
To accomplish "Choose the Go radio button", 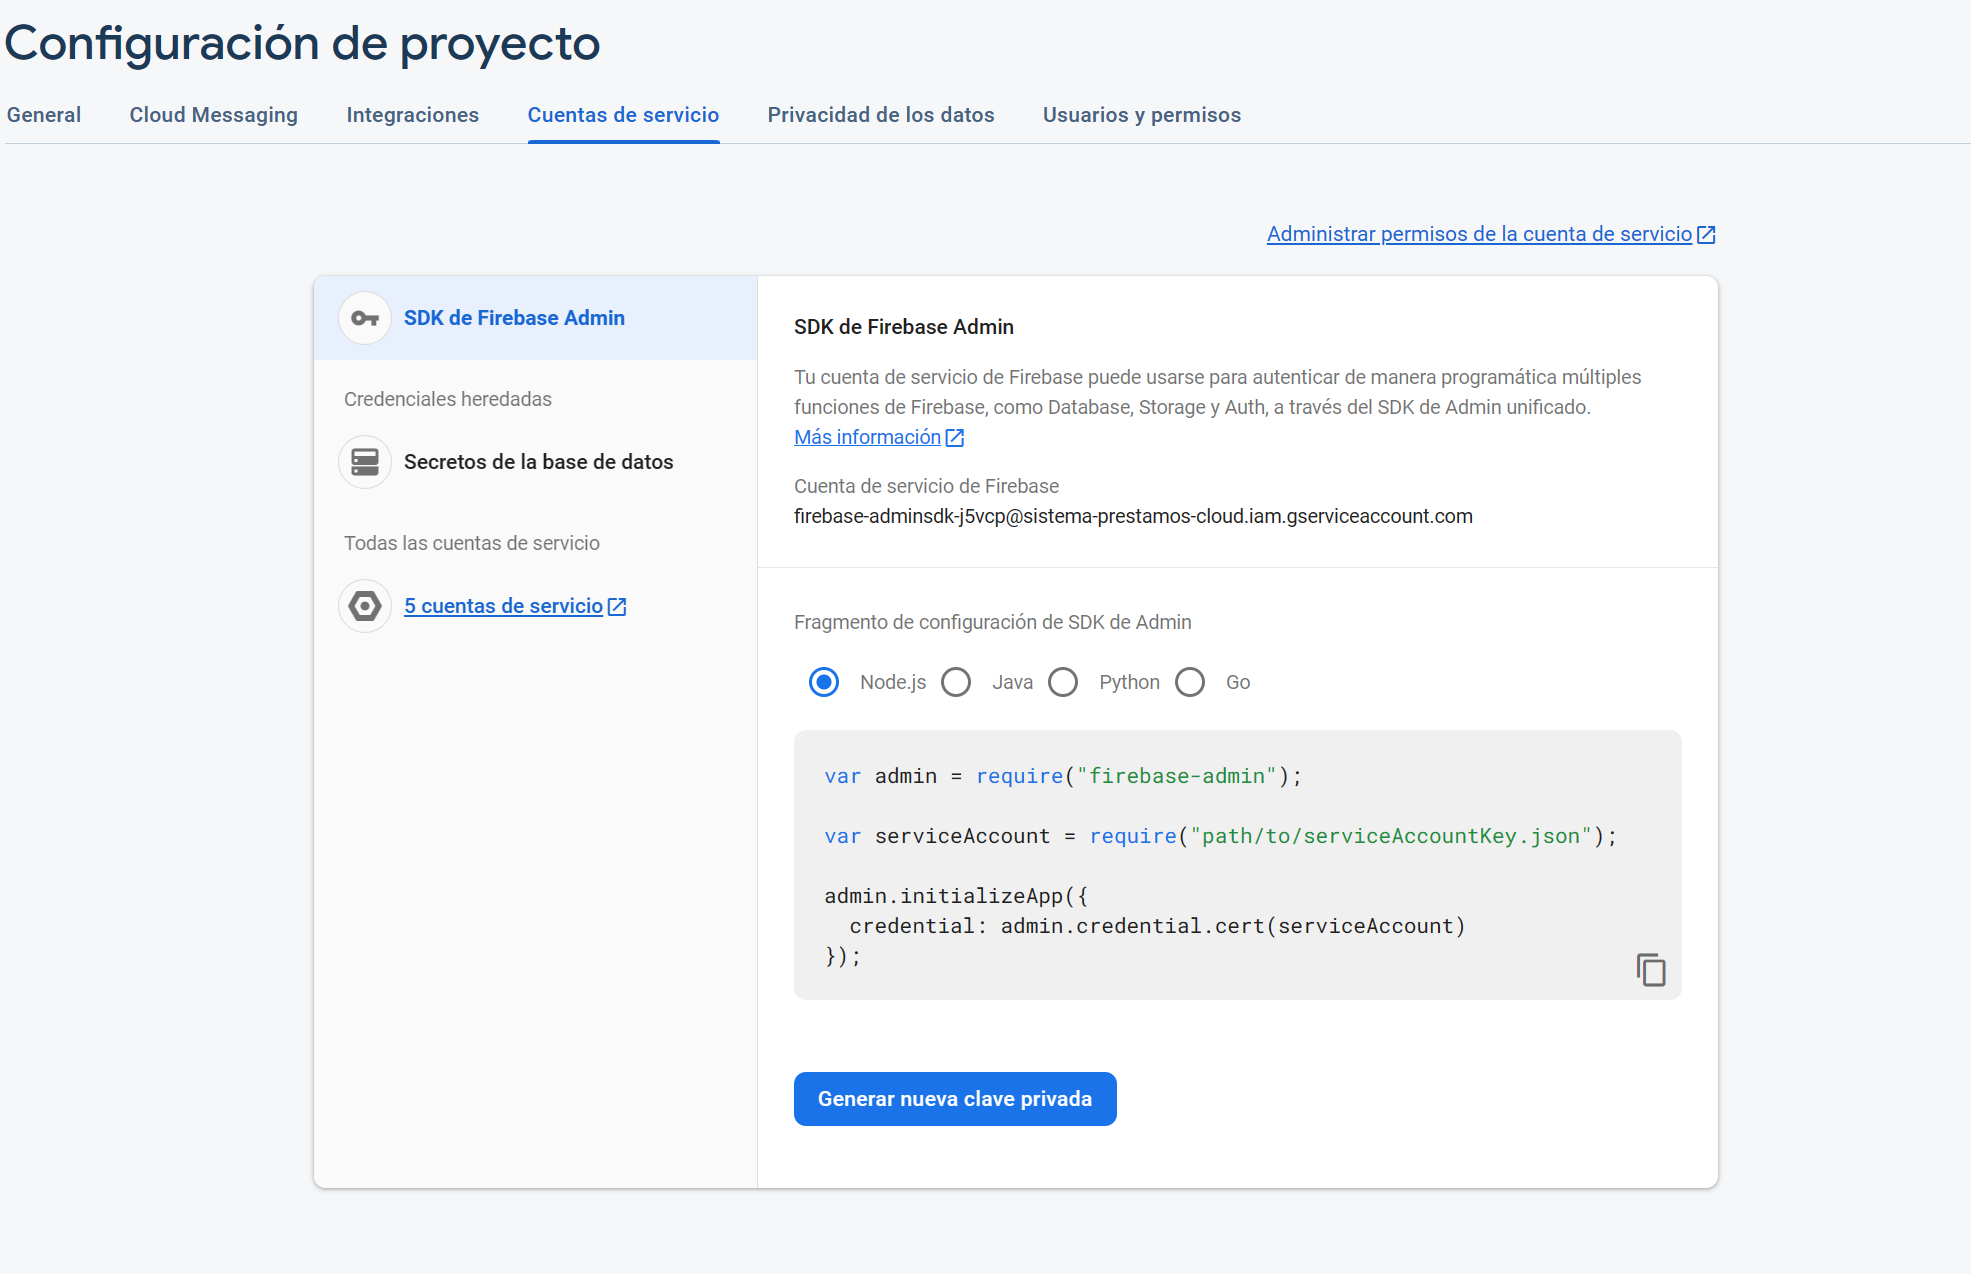I will [1190, 682].
